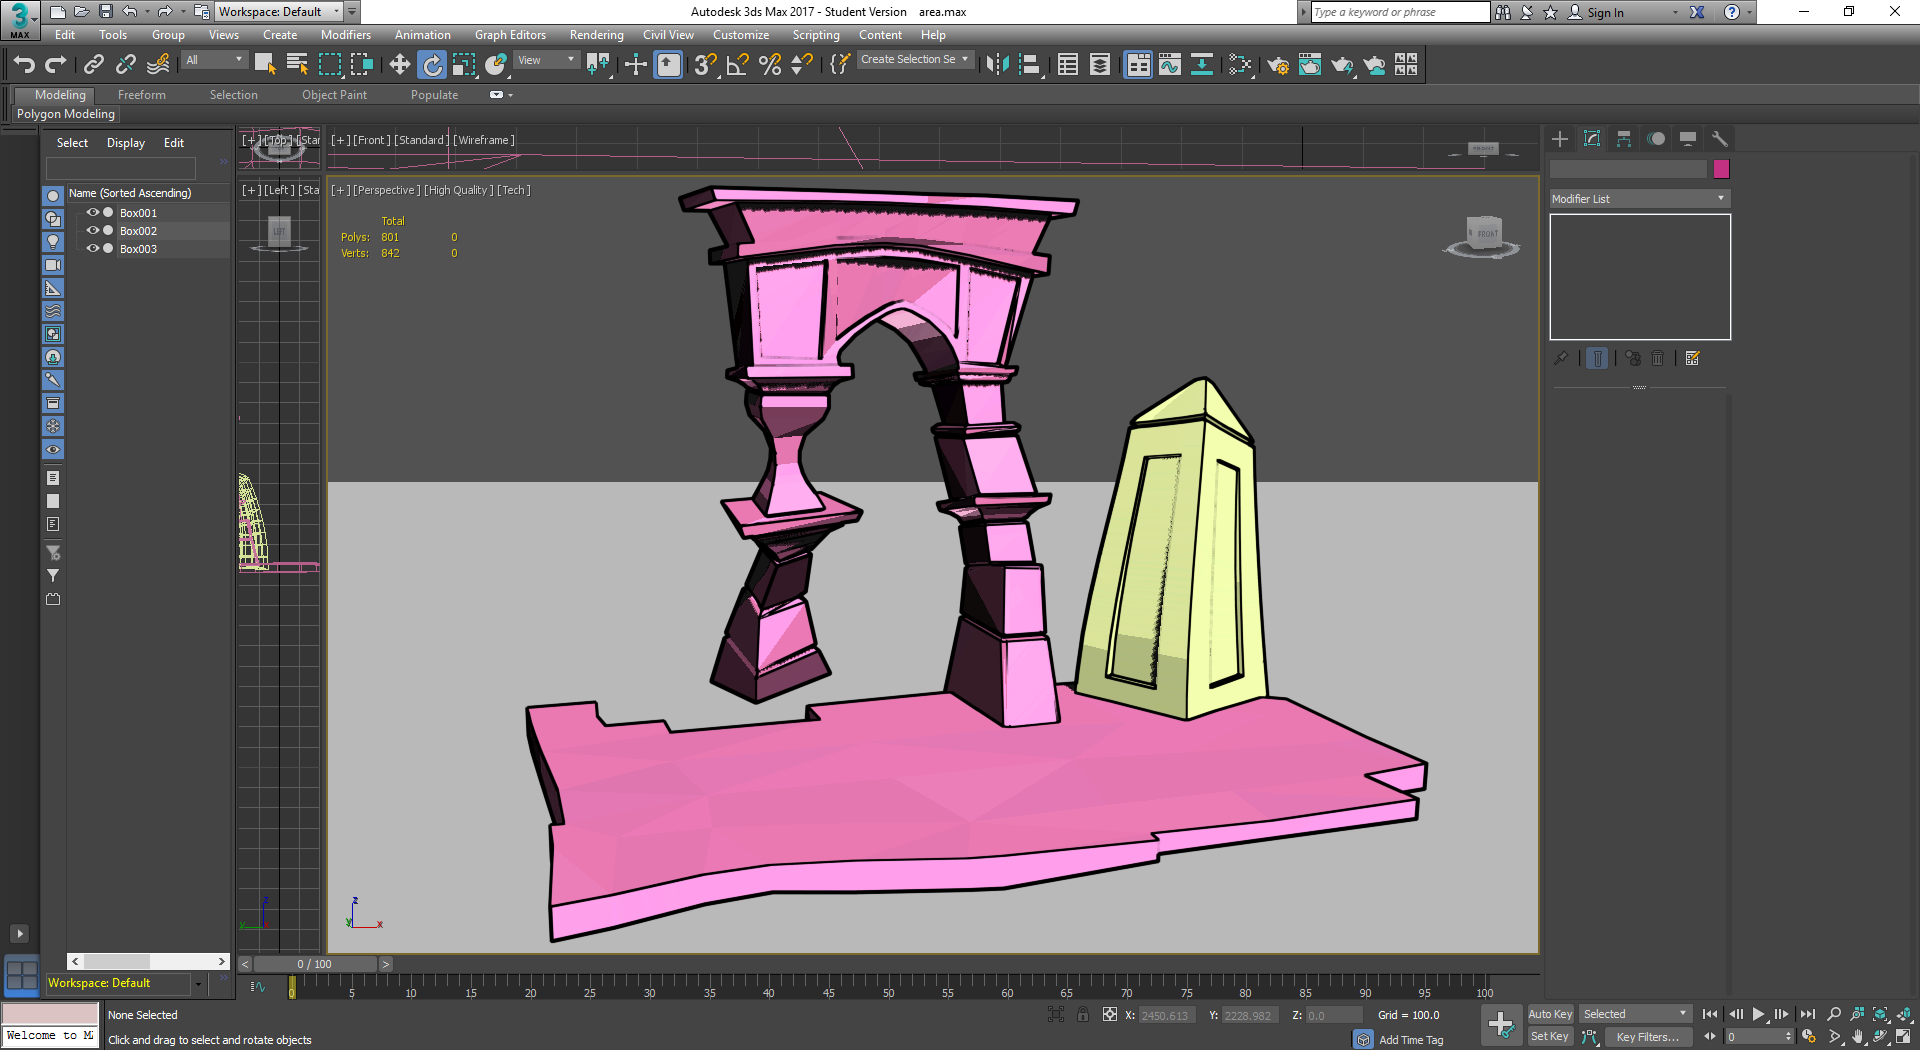This screenshot has width=1920, height=1050.
Task: Click the Render Setup teapot icon
Action: [1278, 65]
